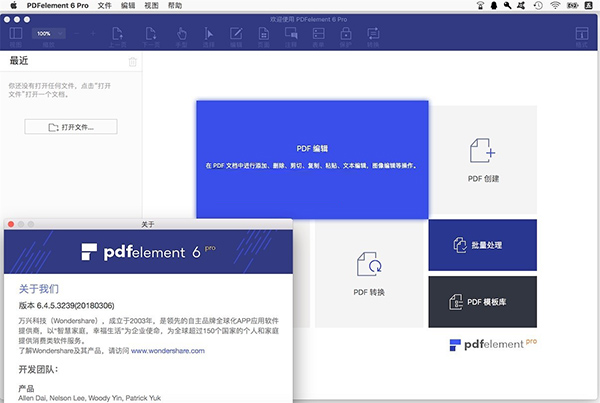Screen dimensions: 600x403
Task: Open the PDF 模板库 tile
Action: pyautogui.click(x=483, y=302)
